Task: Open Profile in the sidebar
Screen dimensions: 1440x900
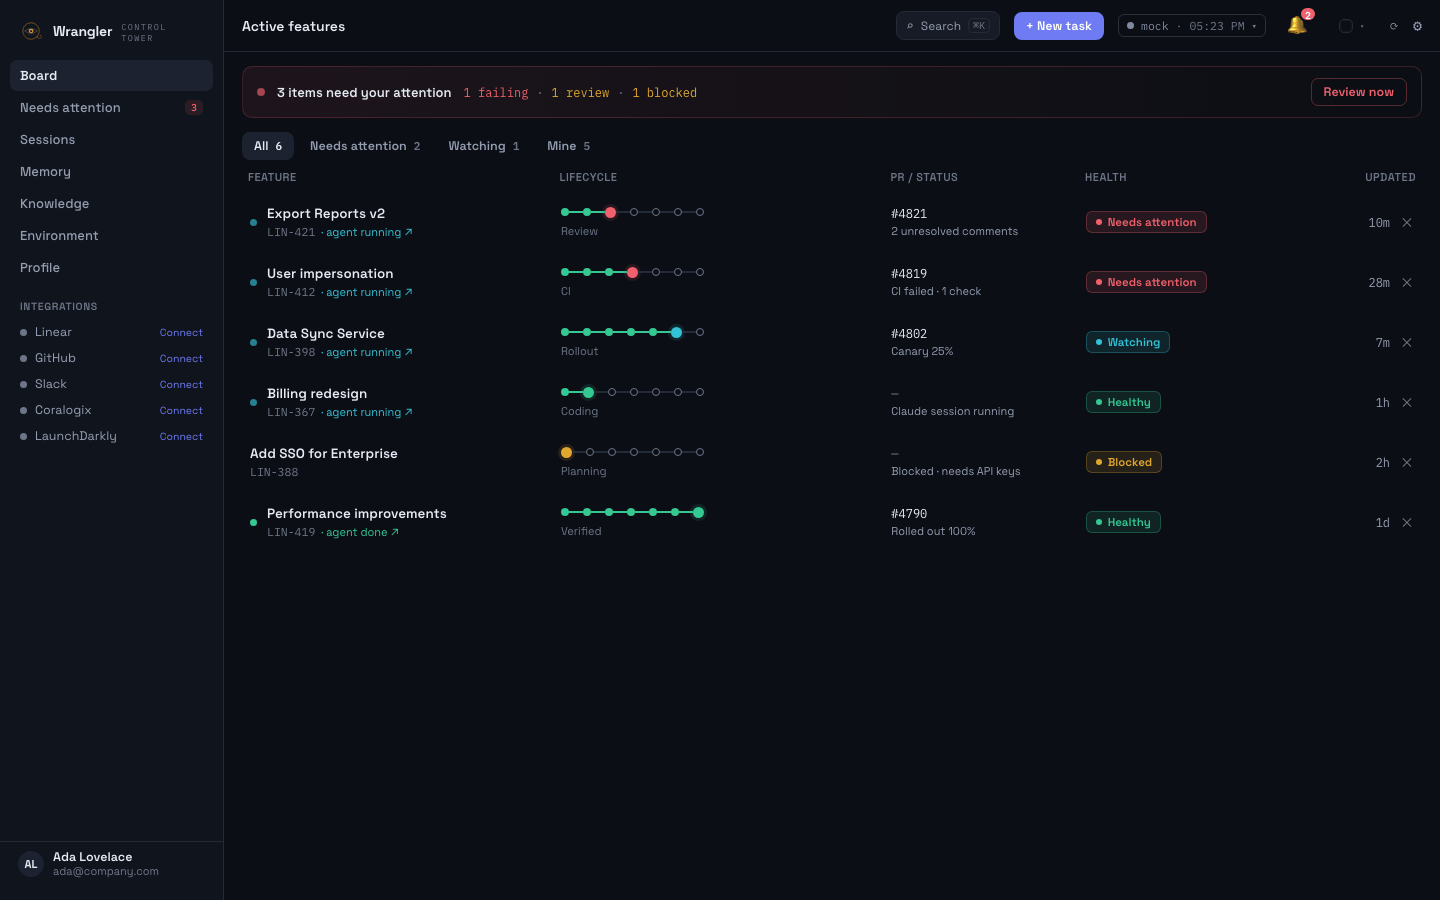Action: pyautogui.click(x=111, y=268)
